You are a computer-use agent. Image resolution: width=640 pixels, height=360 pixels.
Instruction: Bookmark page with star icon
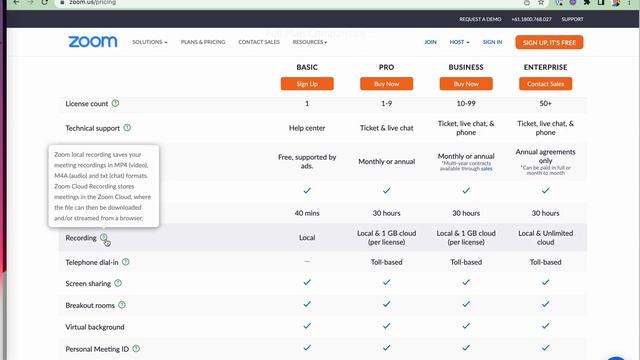tap(541, 2)
